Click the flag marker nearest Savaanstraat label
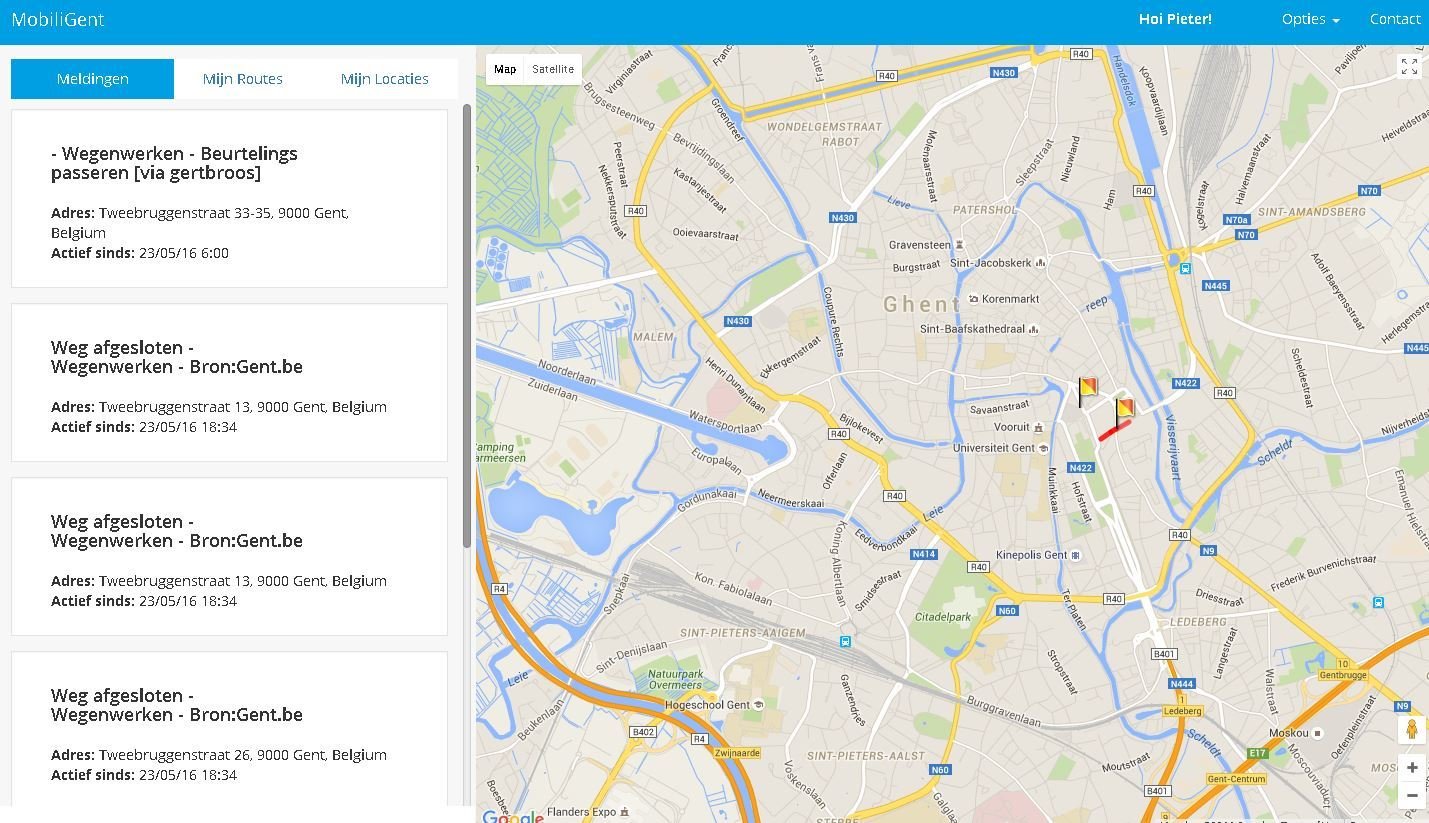This screenshot has width=1429, height=823. [x=1086, y=391]
